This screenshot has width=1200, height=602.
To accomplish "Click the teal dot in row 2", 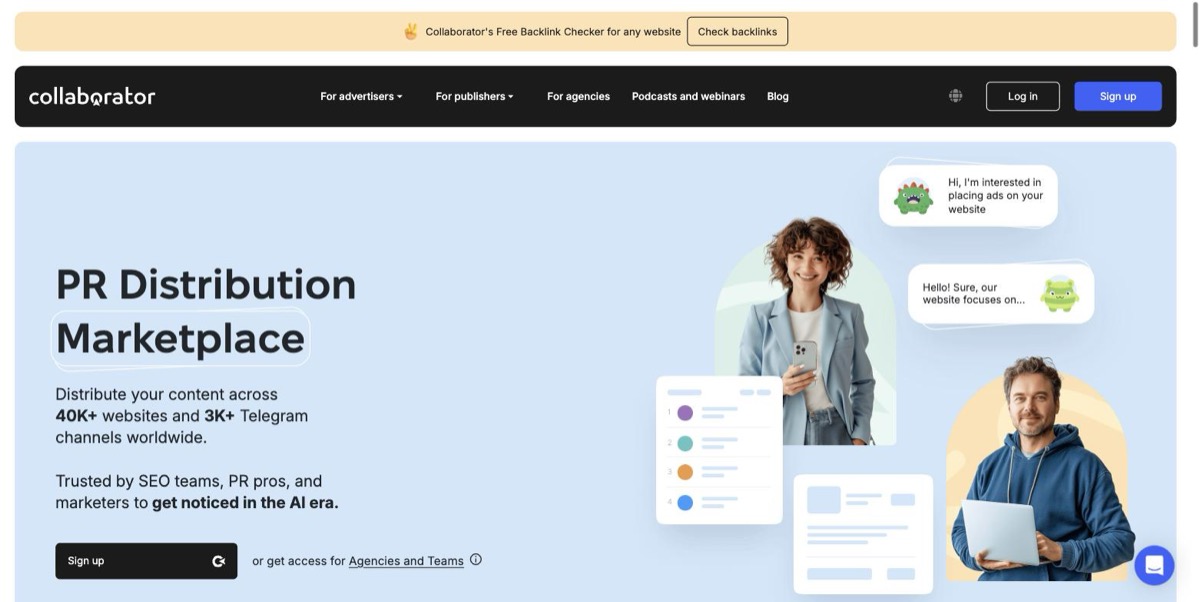I will tap(685, 443).
